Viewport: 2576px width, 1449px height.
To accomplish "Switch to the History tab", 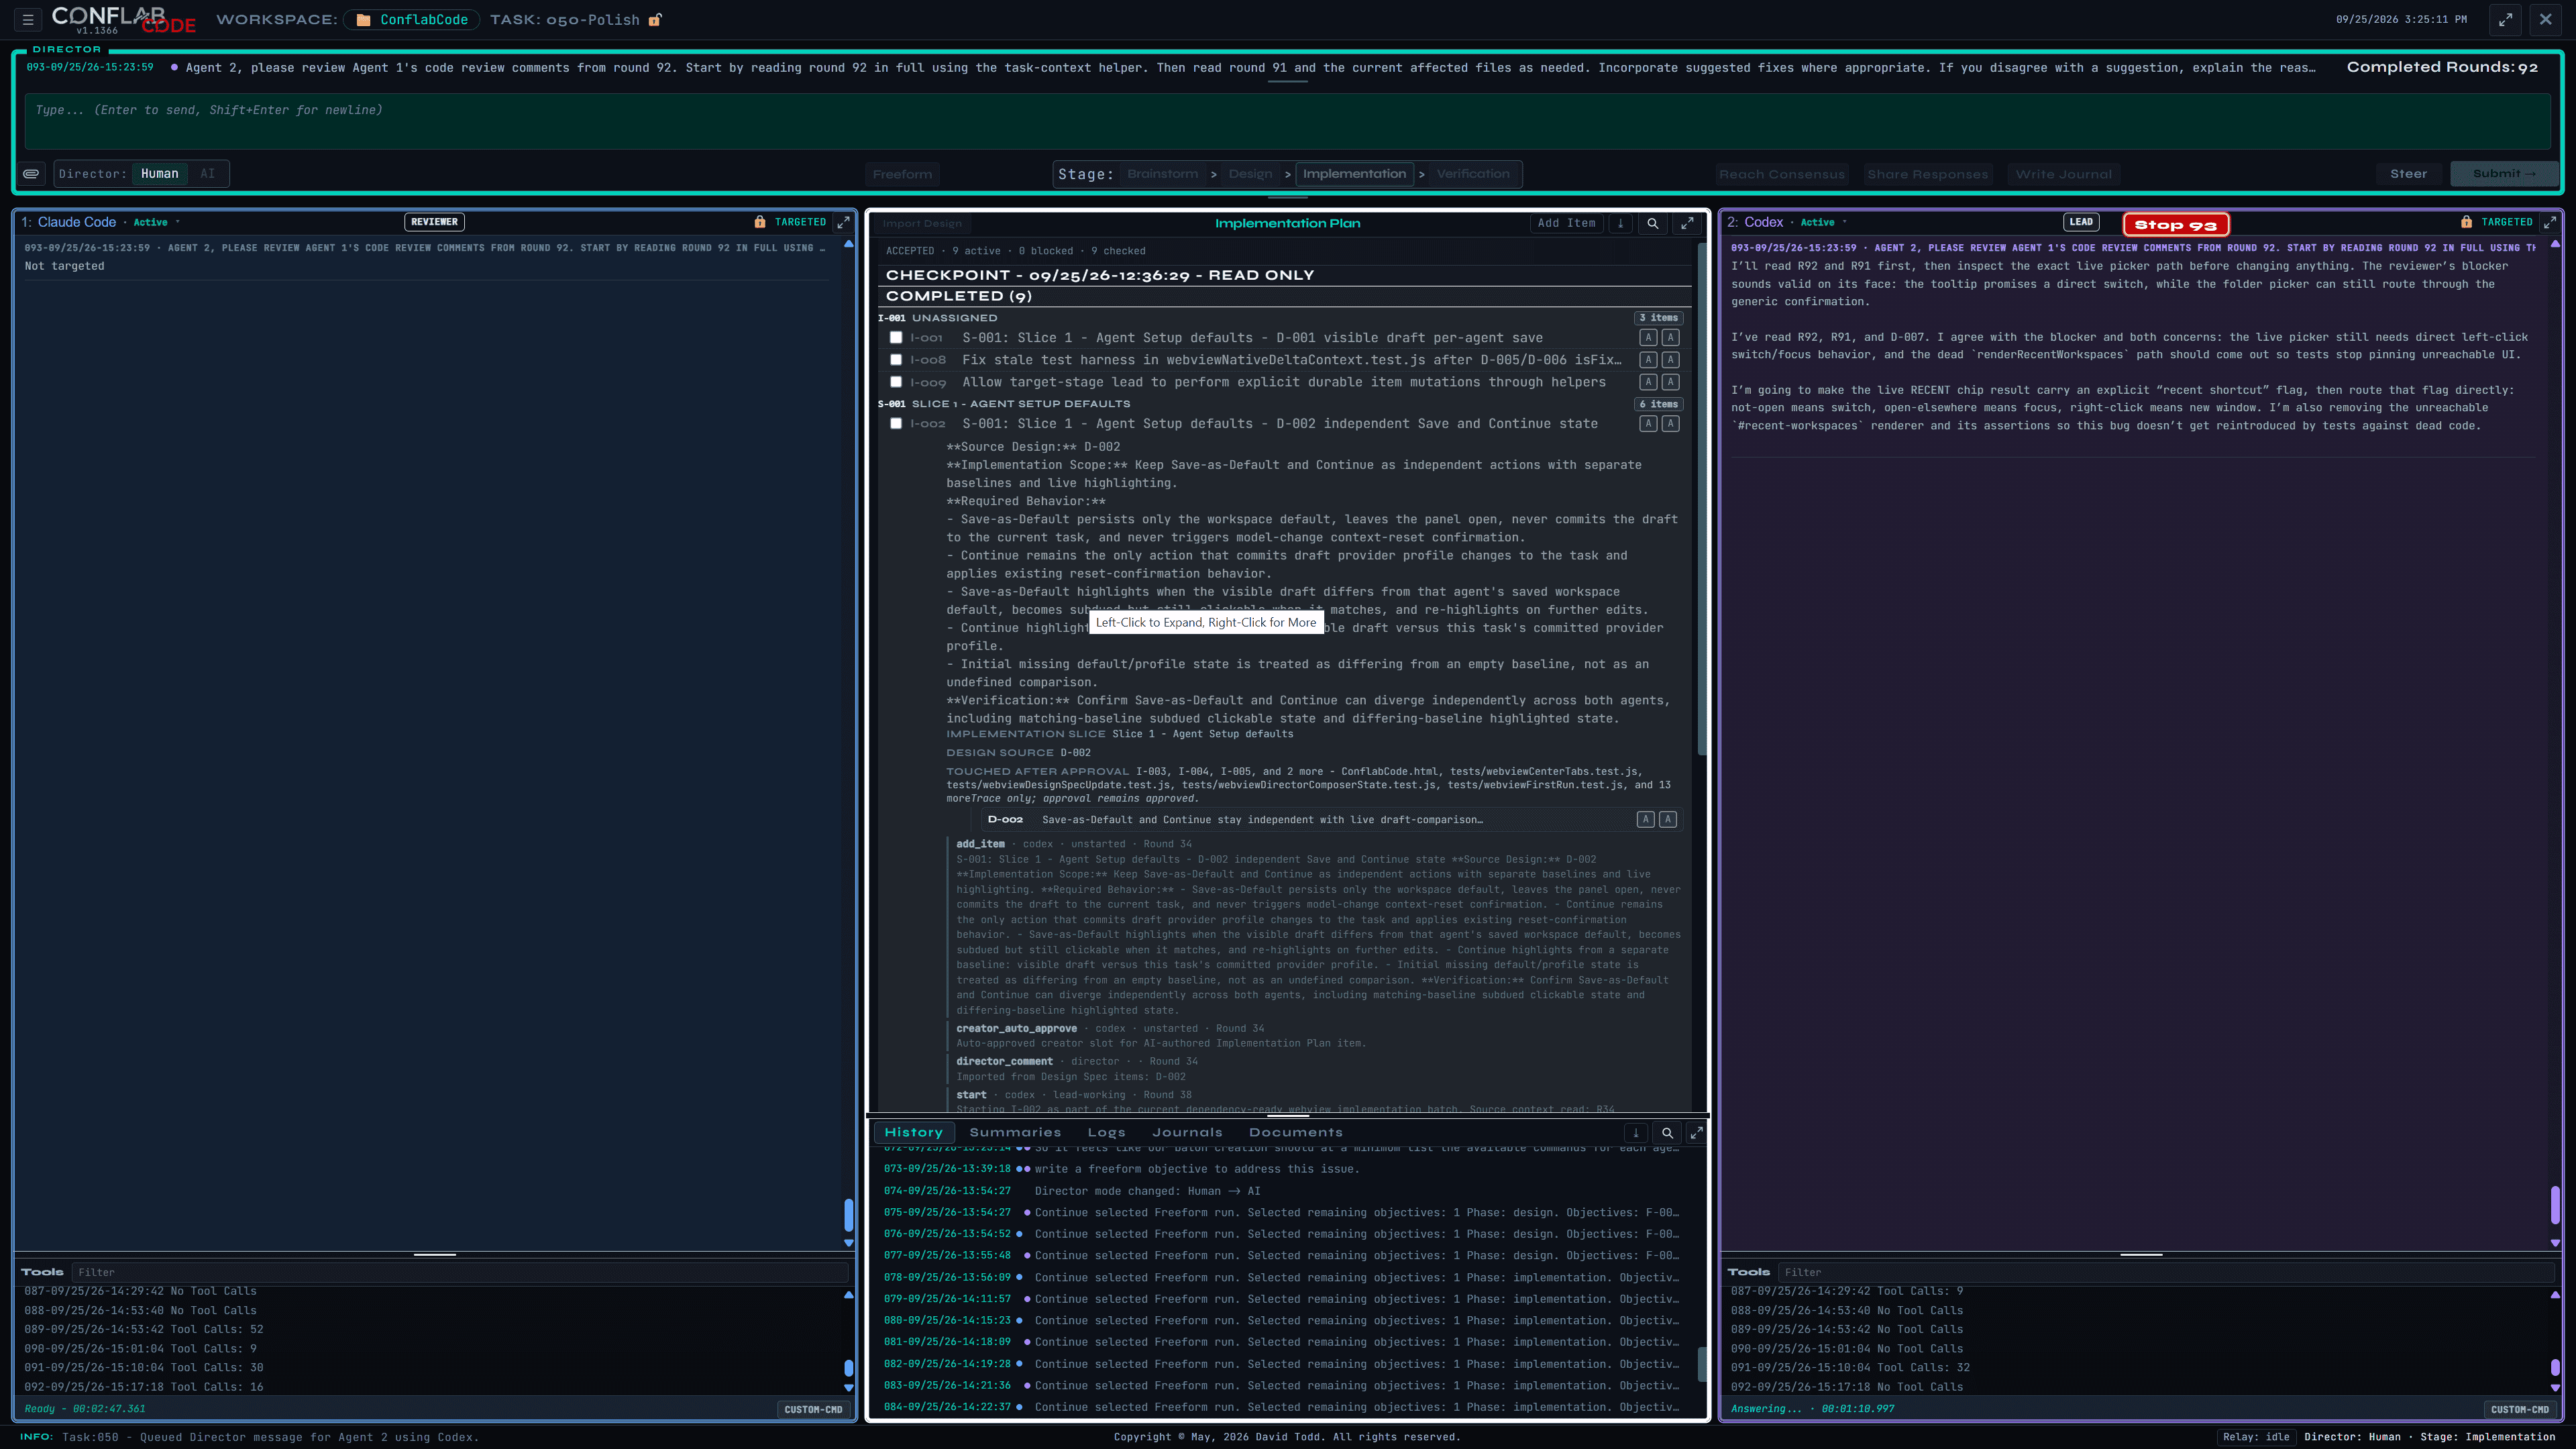I will [913, 1133].
